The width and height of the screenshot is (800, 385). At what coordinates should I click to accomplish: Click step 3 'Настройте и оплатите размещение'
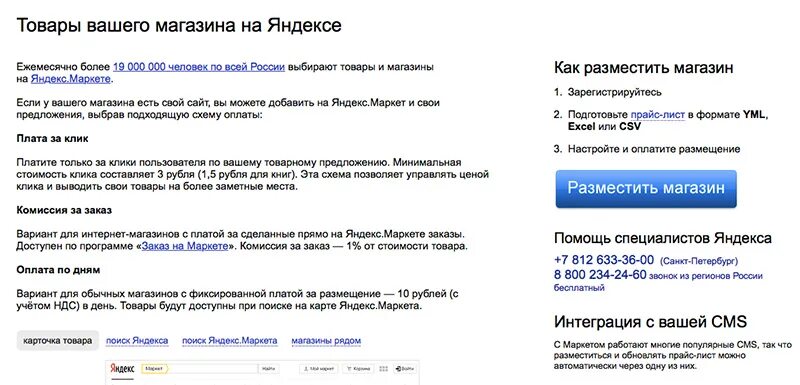654,149
